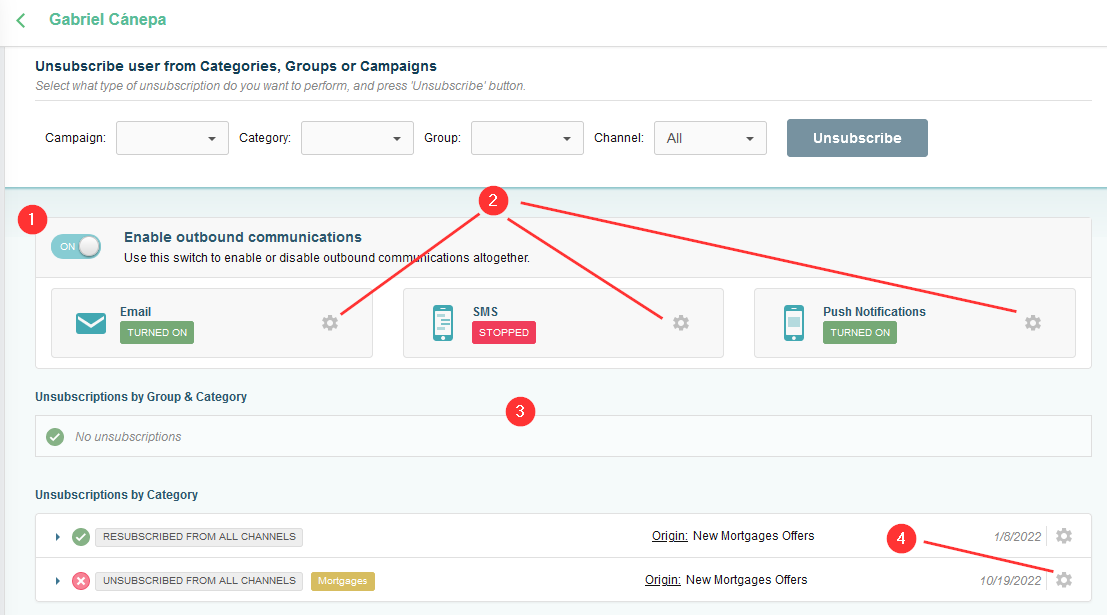Open the SMS channel settings gear
This screenshot has width=1107, height=615.
click(681, 323)
